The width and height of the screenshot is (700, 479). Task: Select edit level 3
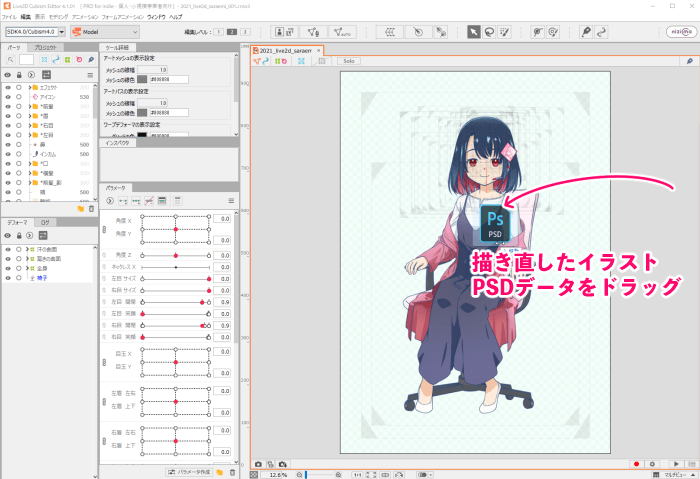[245, 32]
